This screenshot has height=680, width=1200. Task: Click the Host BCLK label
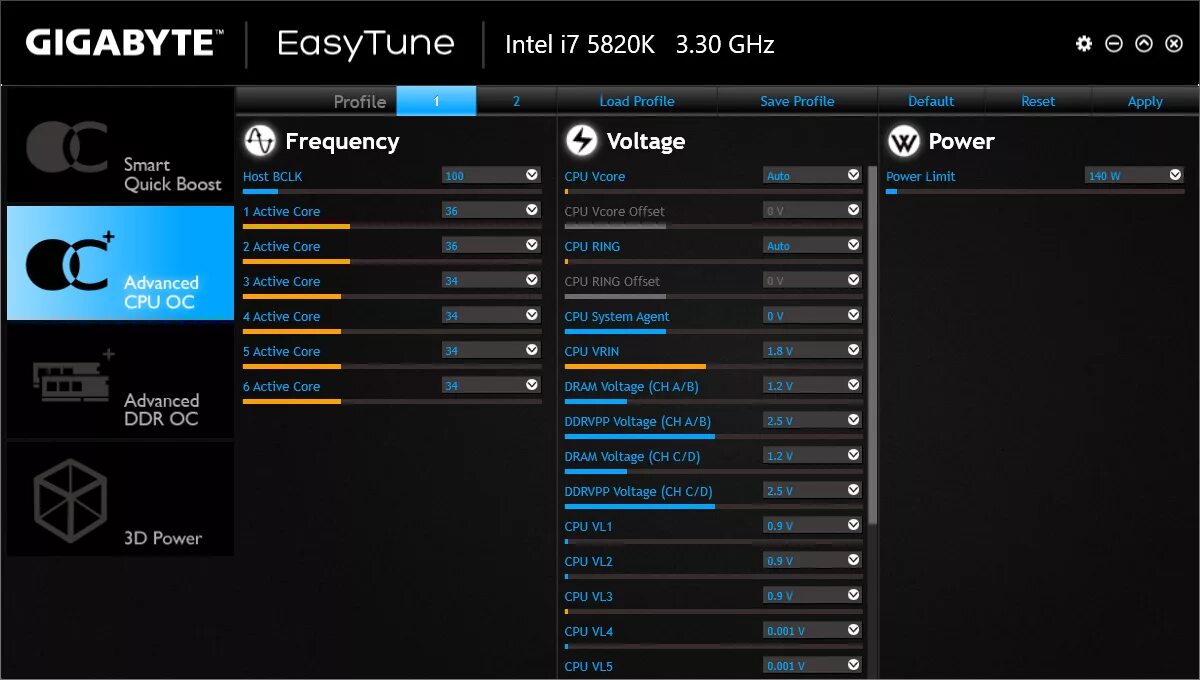click(x=272, y=176)
